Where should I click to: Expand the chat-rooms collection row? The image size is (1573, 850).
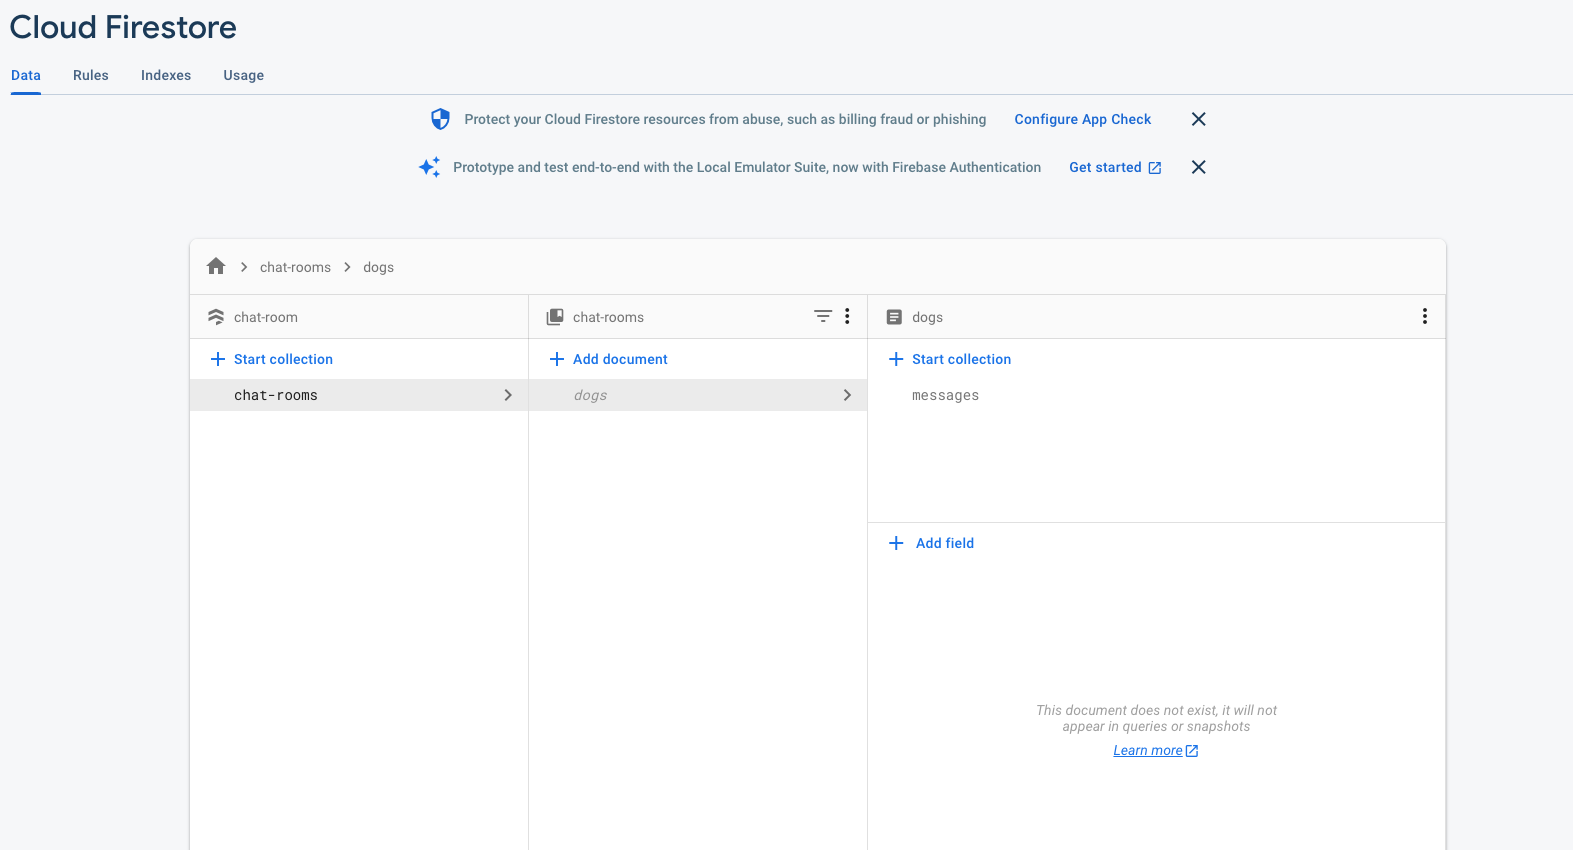coord(359,395)
